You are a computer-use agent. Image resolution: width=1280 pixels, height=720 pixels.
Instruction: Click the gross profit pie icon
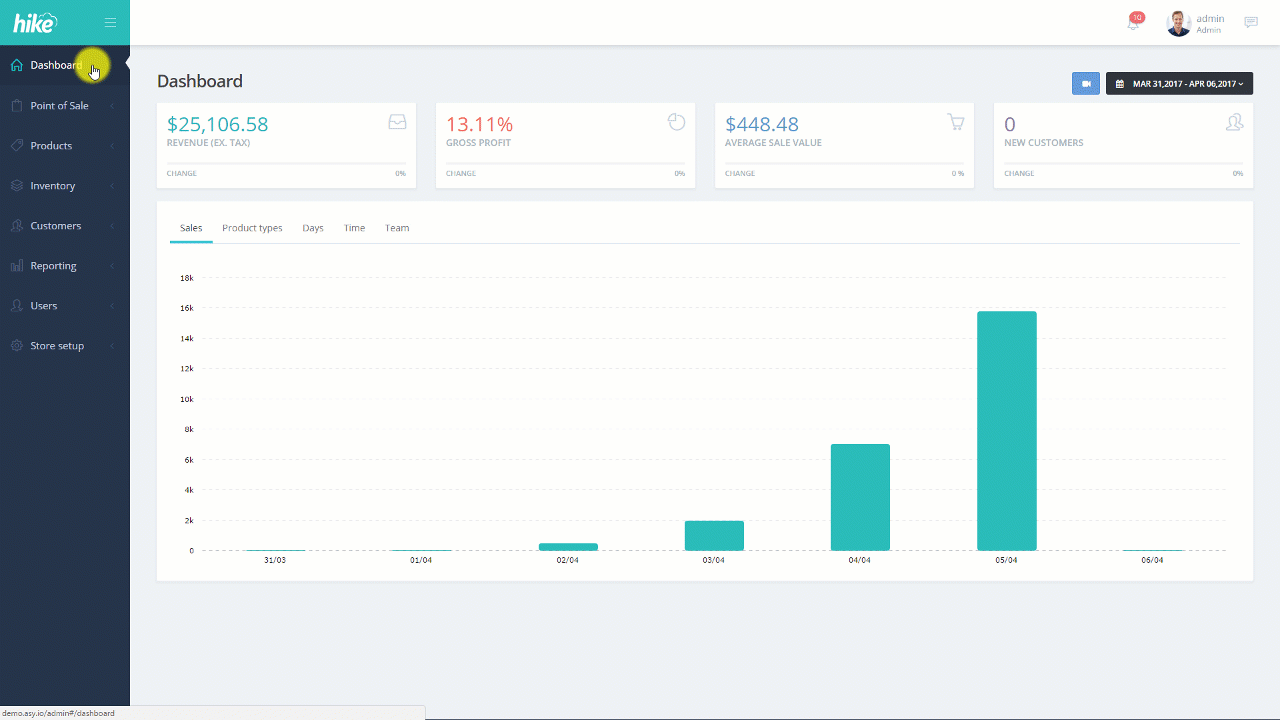(677, 122)
